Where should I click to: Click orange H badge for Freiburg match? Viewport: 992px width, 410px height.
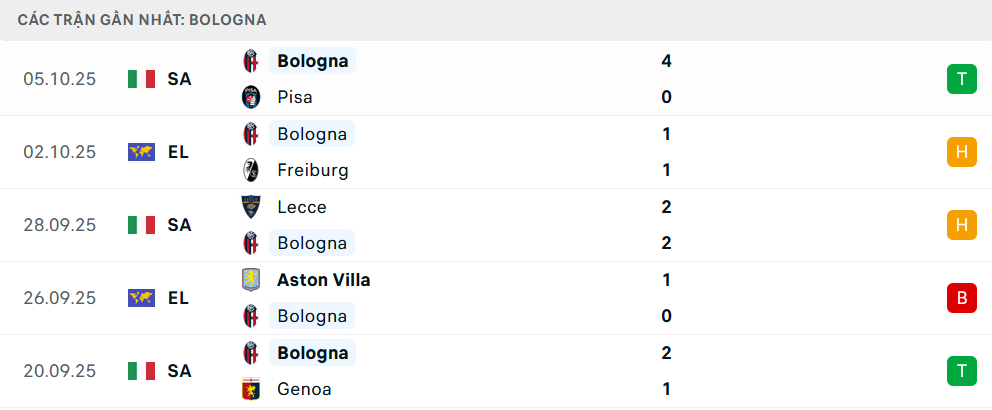[x=961, y=152]
